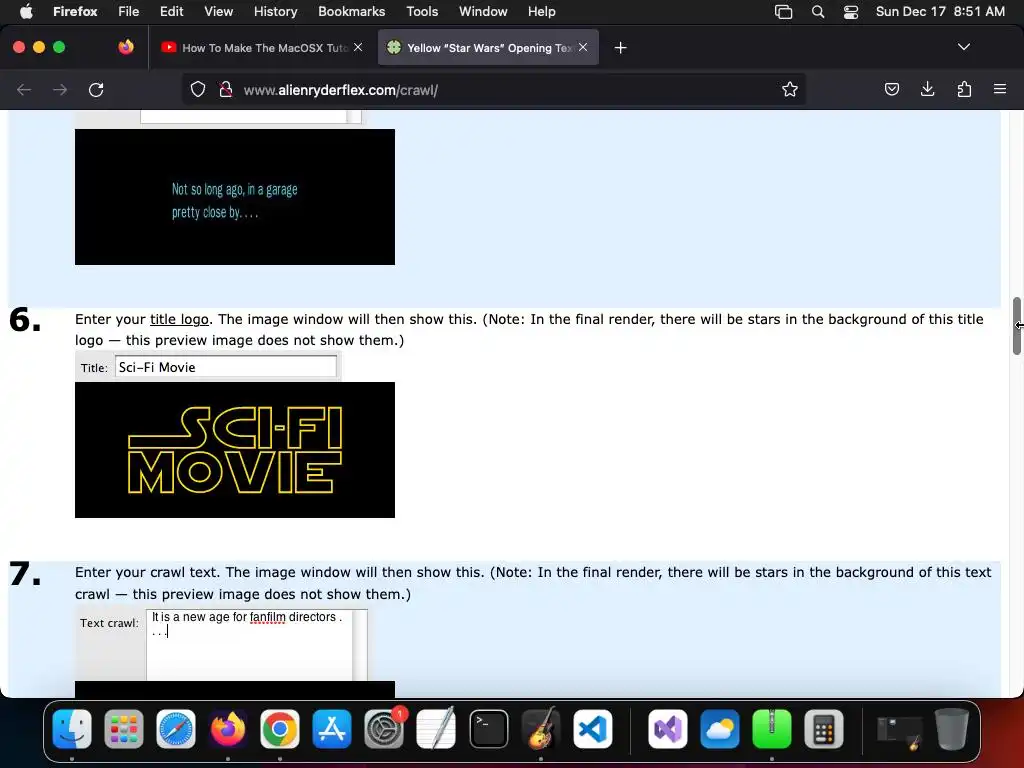Launch Safari from the Dock
Image resolution: width=1024 pixels, height=768 pixels.
(176, 729)
